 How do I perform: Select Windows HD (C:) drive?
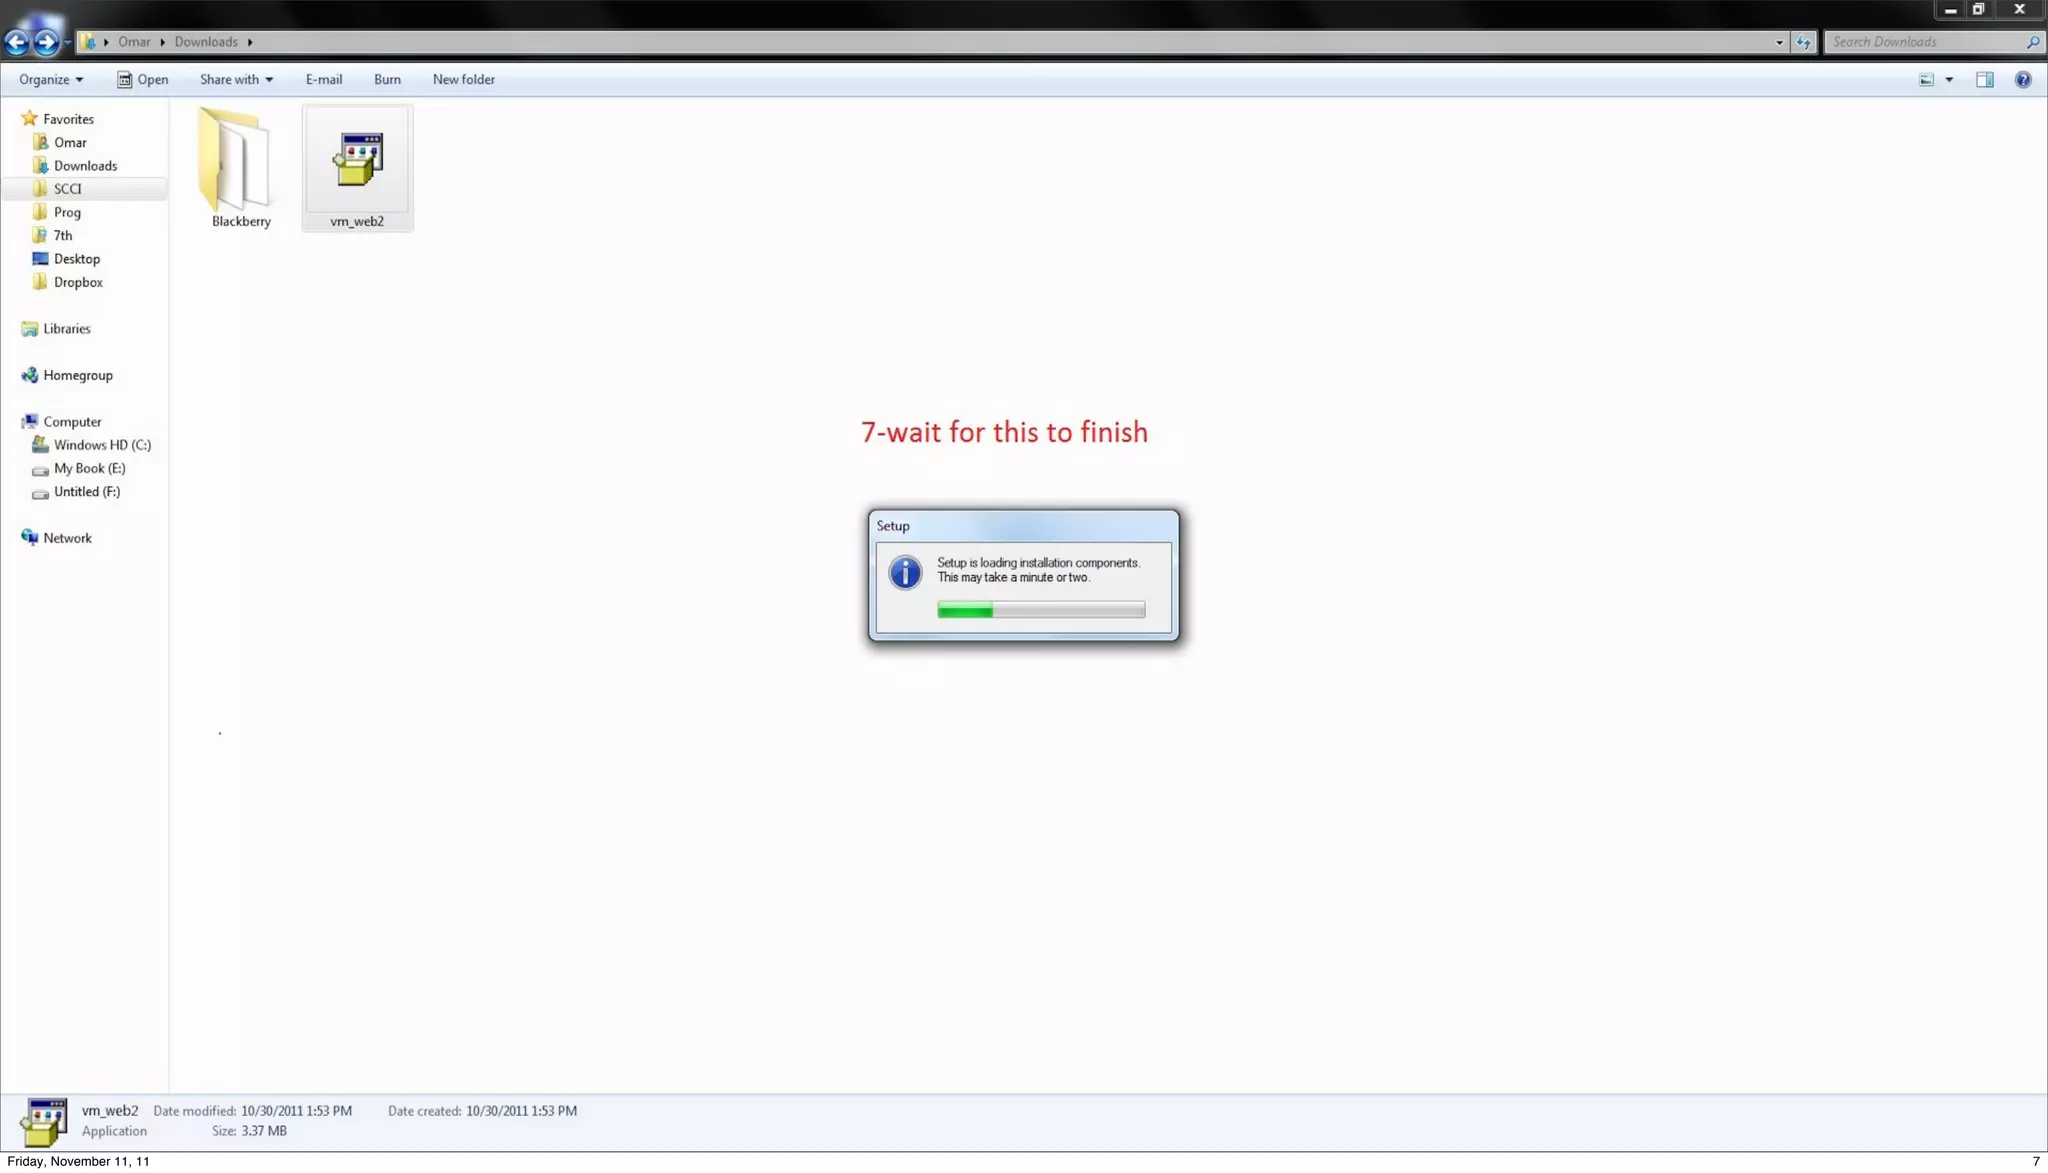(x=102, y=445)
